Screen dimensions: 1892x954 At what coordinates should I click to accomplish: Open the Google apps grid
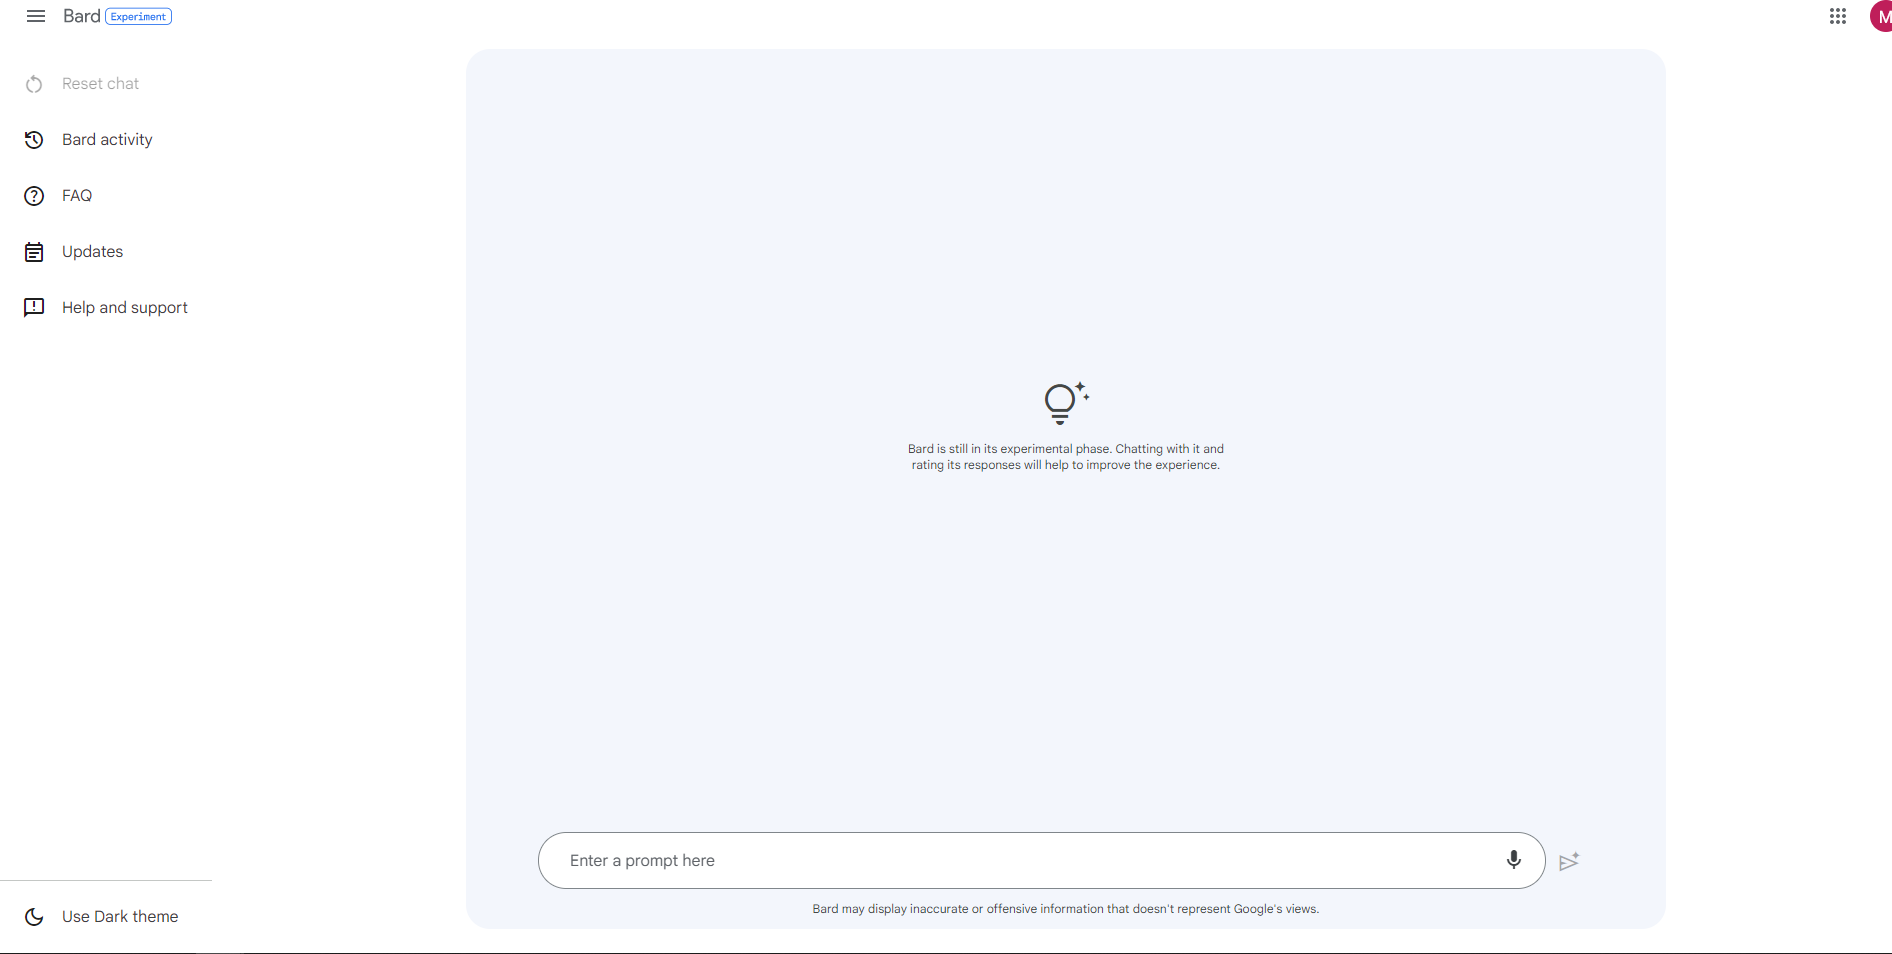(1838, 16)
